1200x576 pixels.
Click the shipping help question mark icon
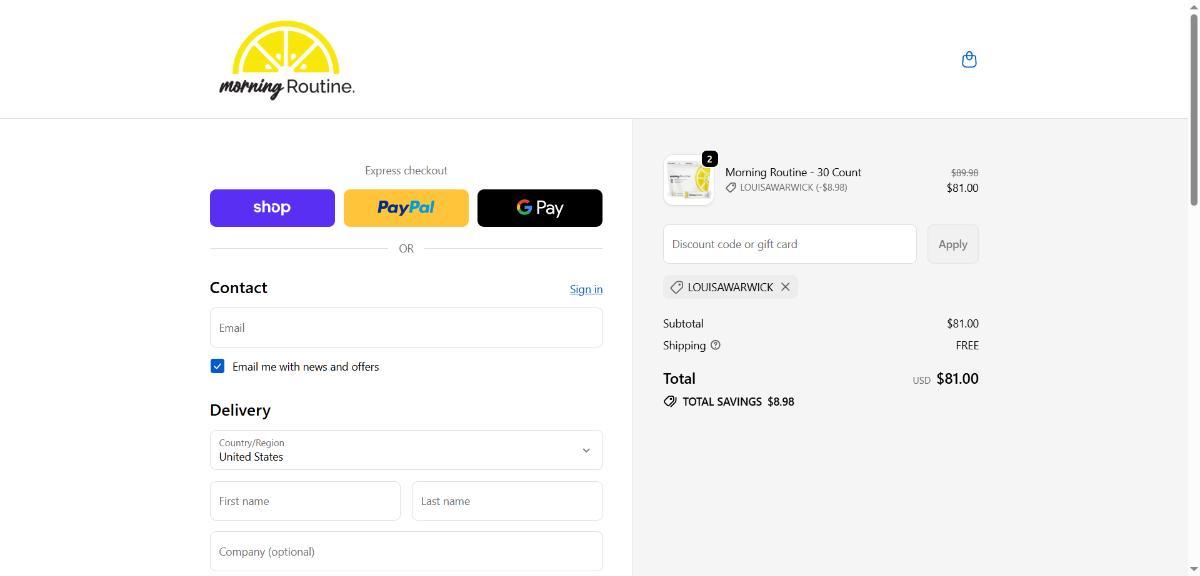(715, 345)
